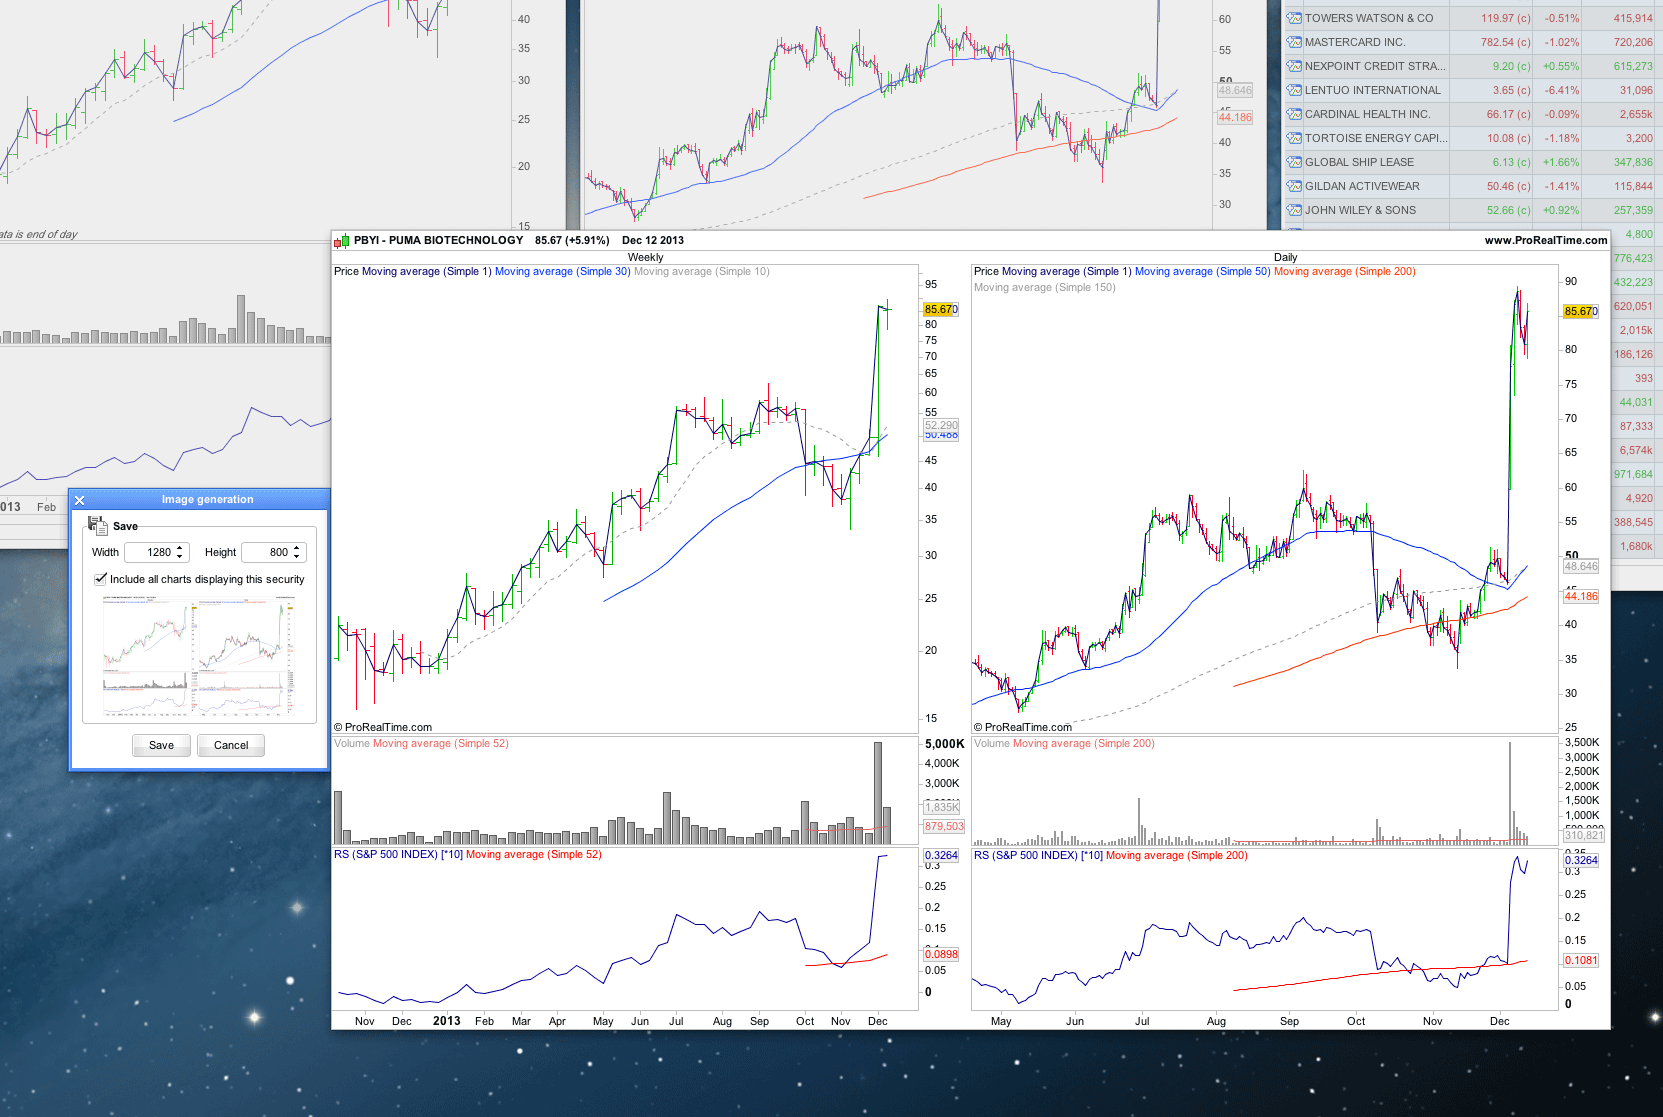Click the Daily timeframe label

pyautogui.click(x=1285, y=258)
